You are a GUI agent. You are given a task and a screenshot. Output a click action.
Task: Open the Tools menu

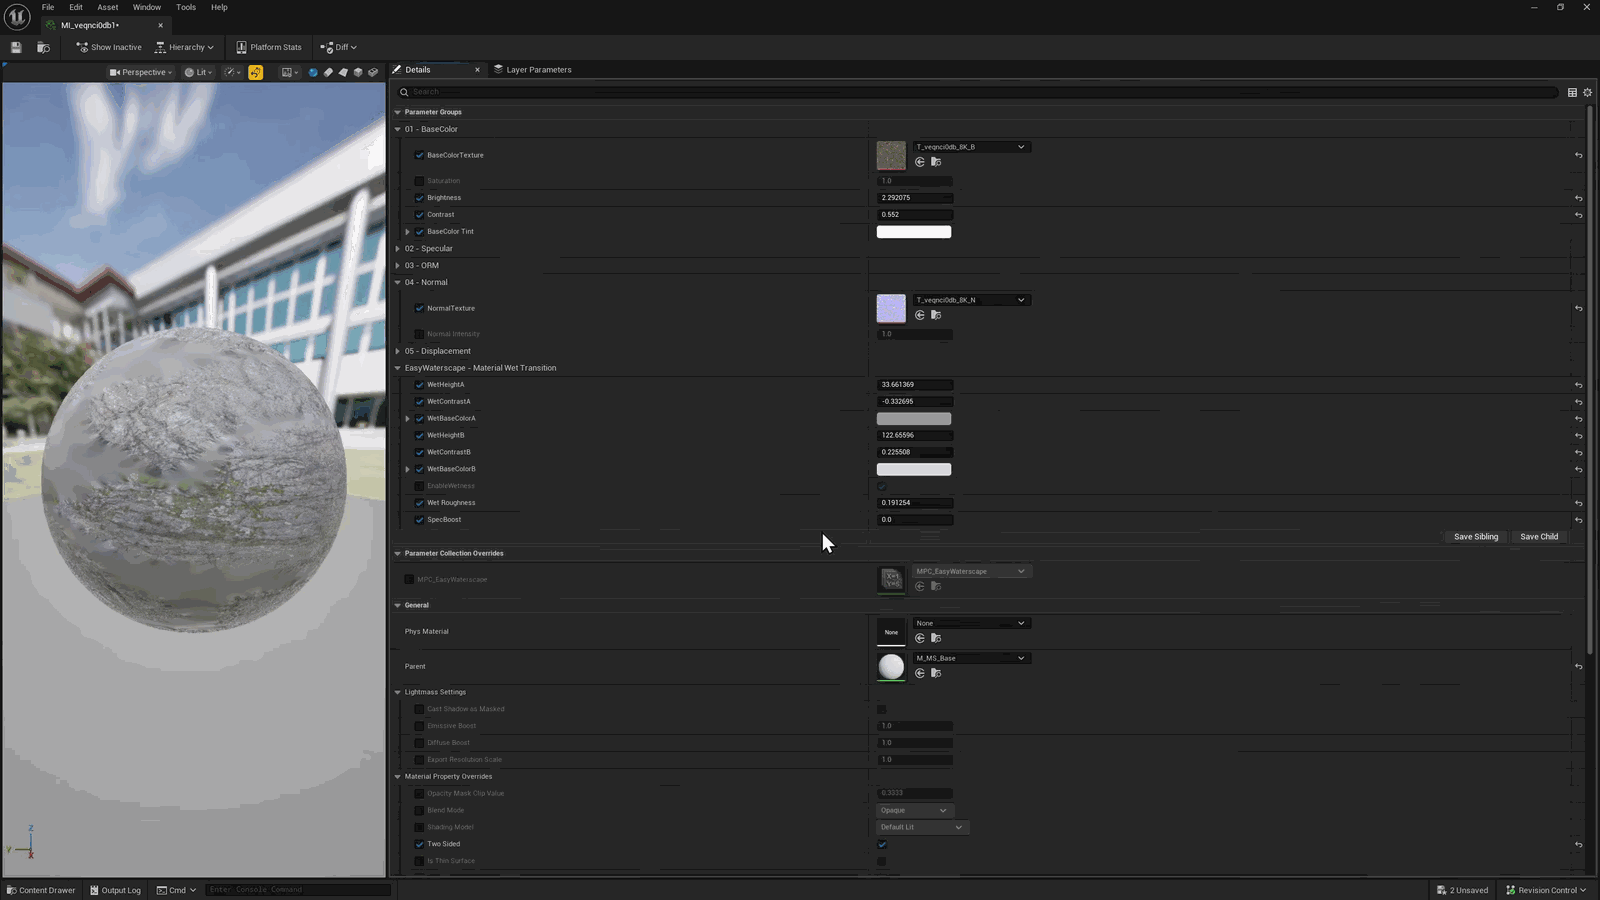pos(186,7)
